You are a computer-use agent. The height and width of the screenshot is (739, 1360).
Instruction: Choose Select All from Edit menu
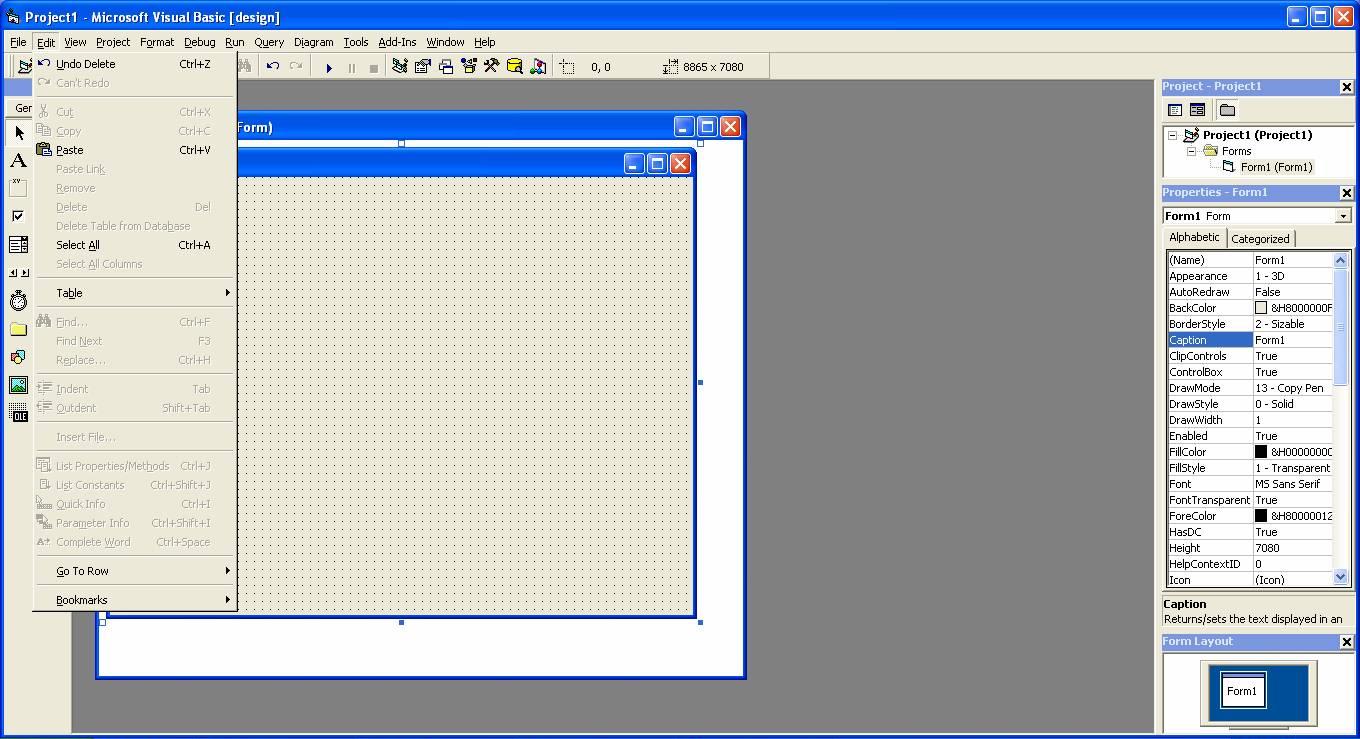pyautogui.click(x=134, y=245)
